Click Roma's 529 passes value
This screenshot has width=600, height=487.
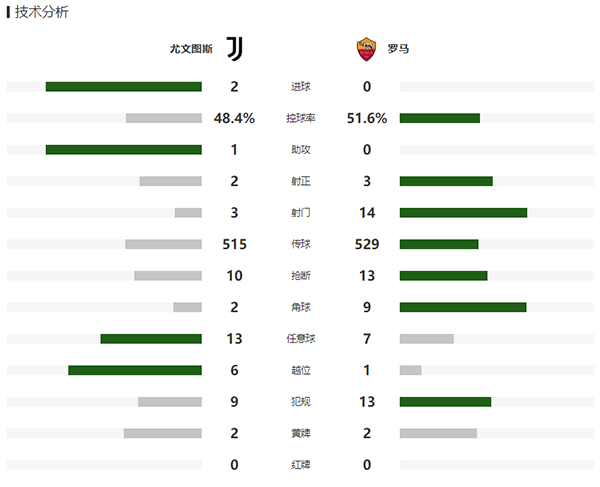tap(367, 244)
